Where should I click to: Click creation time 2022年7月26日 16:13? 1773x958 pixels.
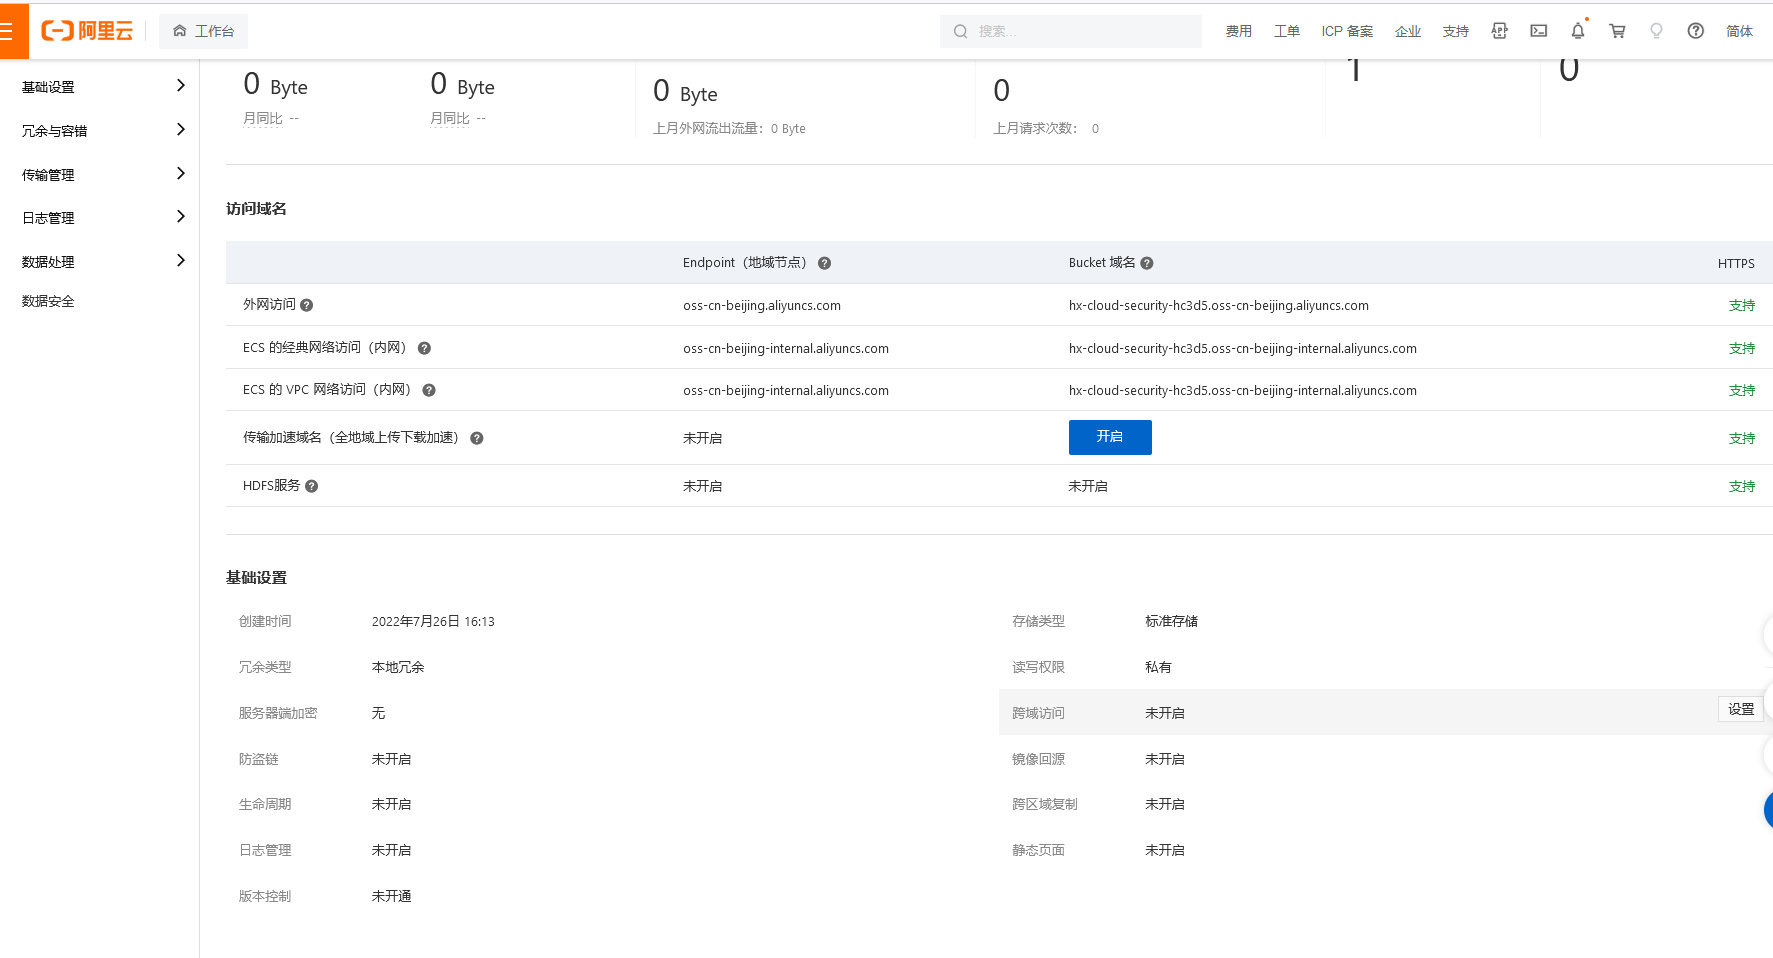pyautogui.click(x=433, y=621)
